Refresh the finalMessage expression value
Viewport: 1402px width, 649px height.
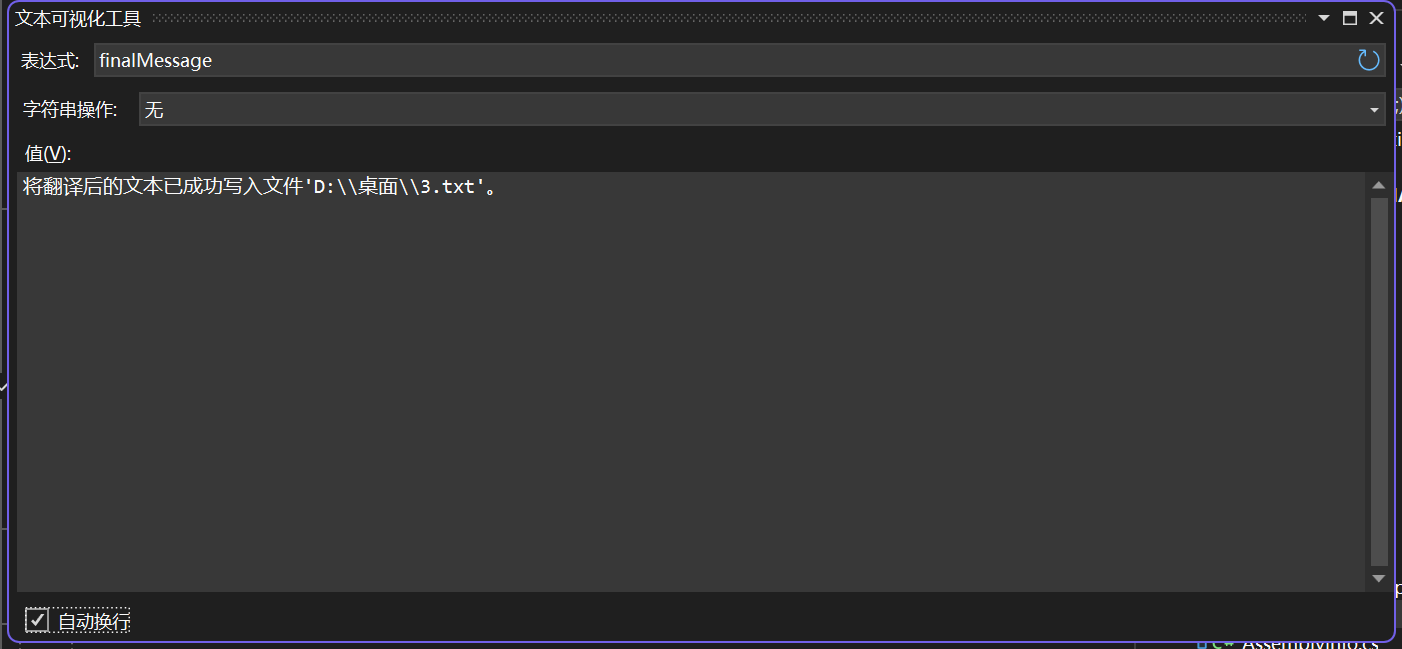pyautogui.click(x=1368, y=60)
